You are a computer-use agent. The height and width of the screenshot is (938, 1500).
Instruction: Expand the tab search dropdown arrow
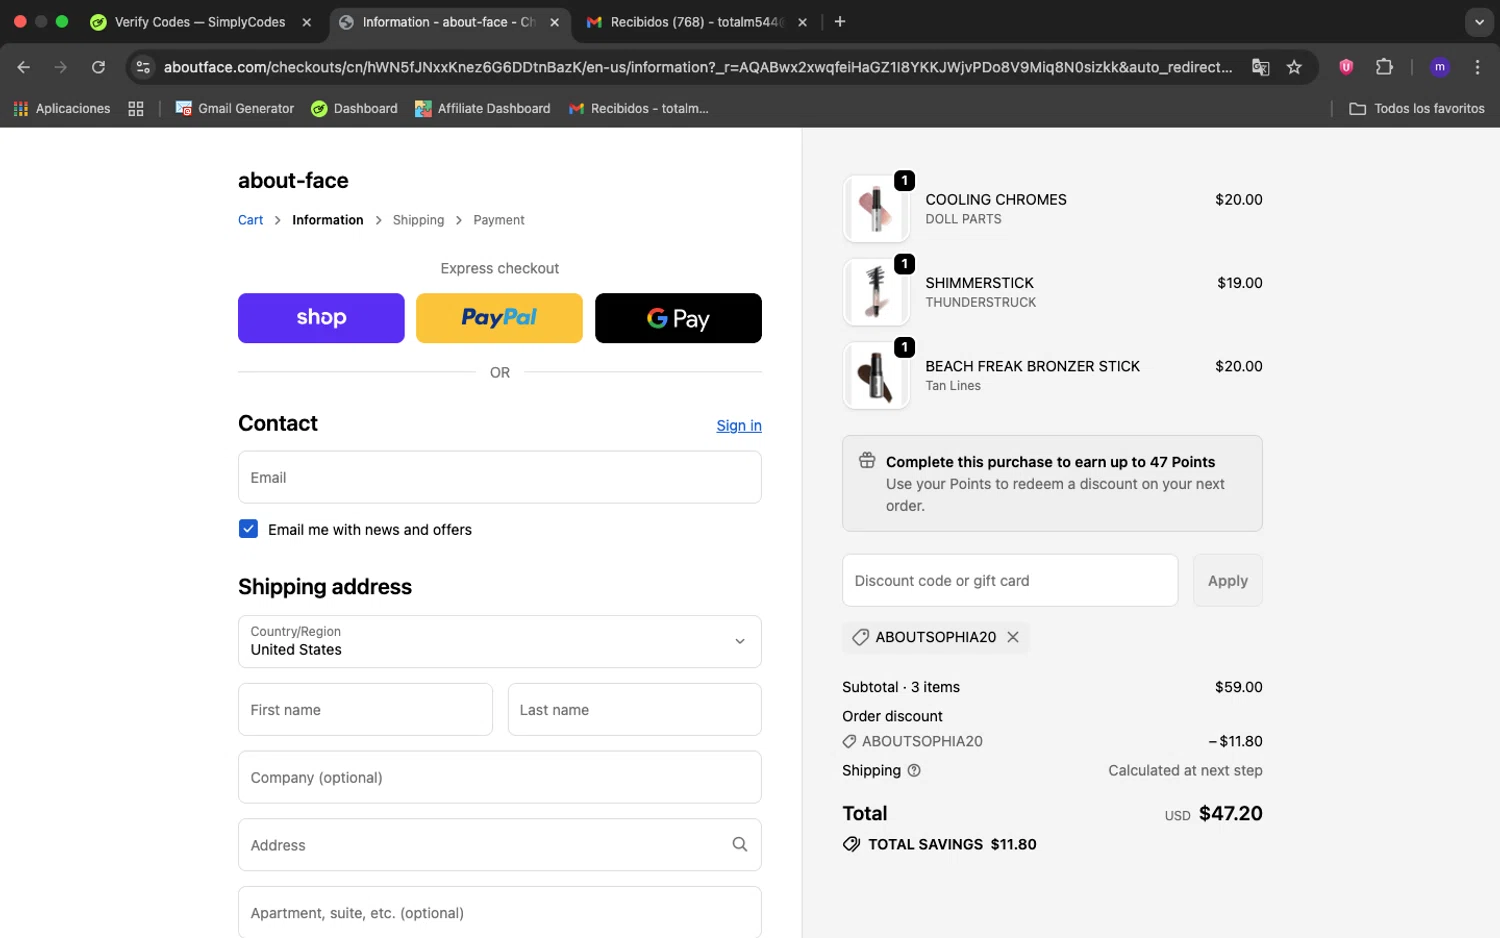pos(1479,22)
